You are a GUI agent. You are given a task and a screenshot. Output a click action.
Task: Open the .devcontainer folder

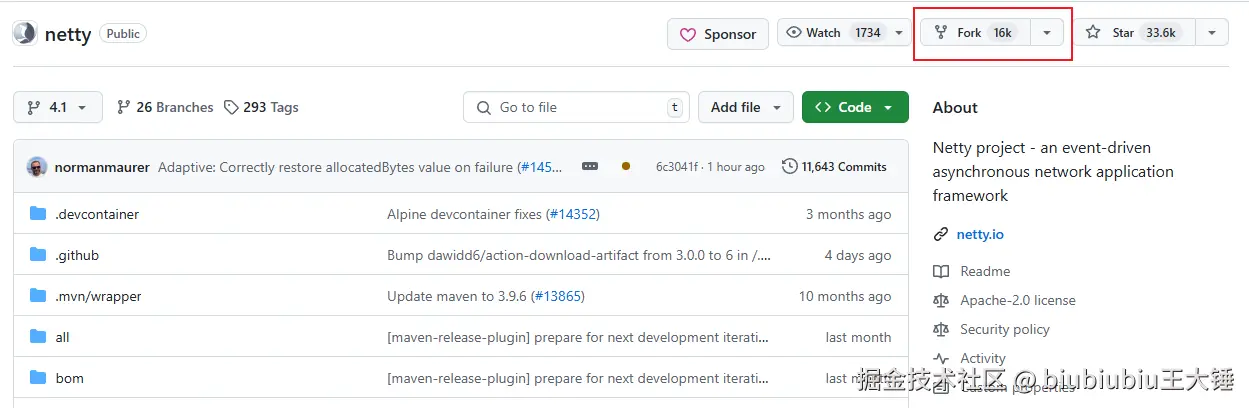[x=97, y=214]
